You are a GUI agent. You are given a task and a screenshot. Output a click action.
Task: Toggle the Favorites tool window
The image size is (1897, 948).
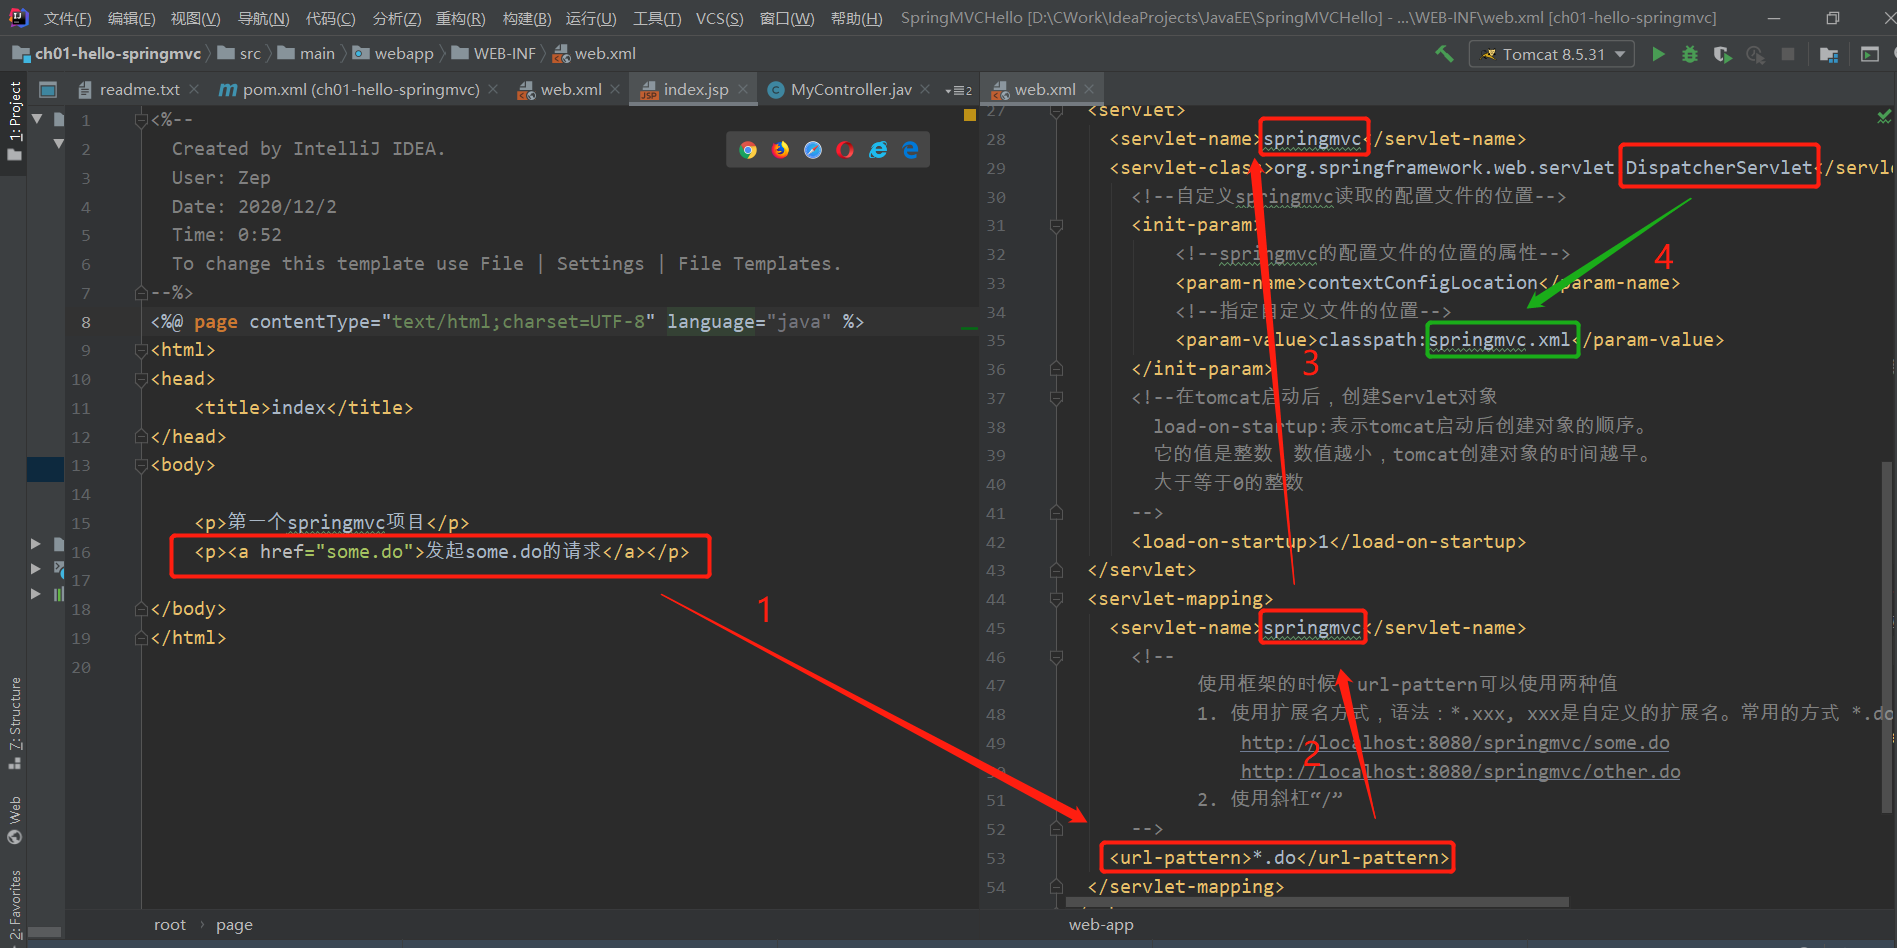(x=14, y=905)
